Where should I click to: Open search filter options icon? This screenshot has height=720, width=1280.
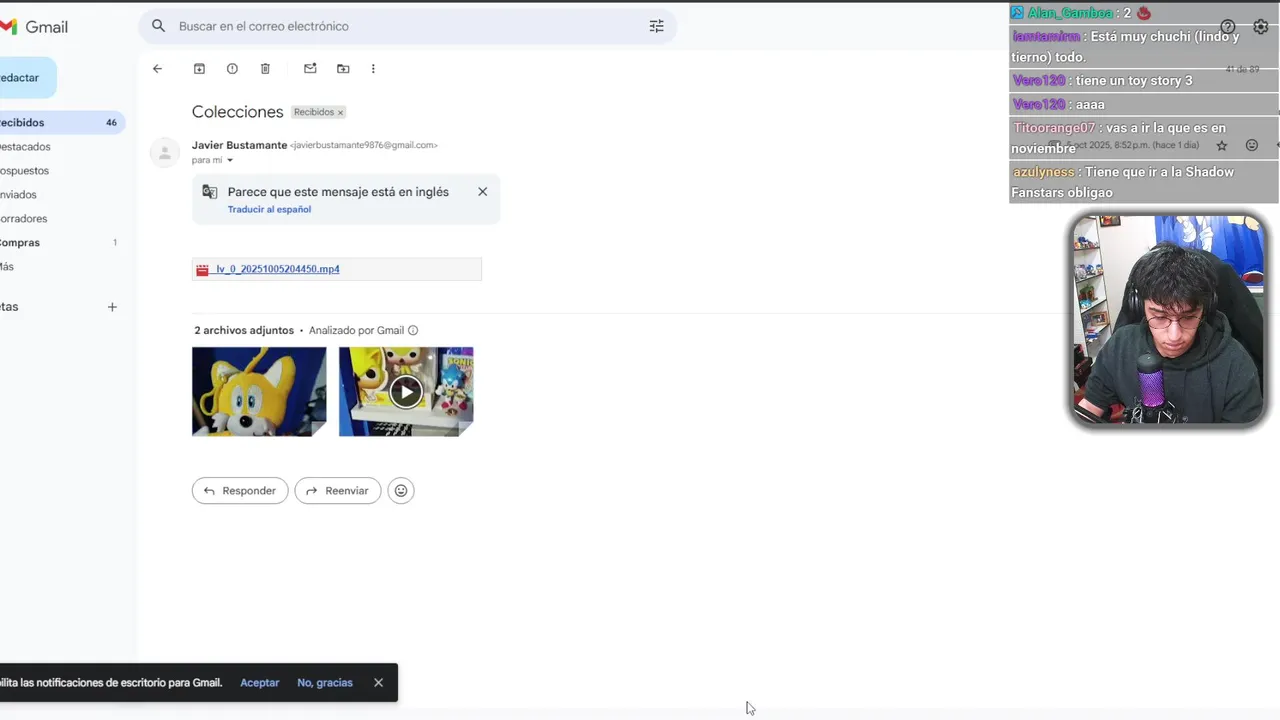[x=656, y=26]
